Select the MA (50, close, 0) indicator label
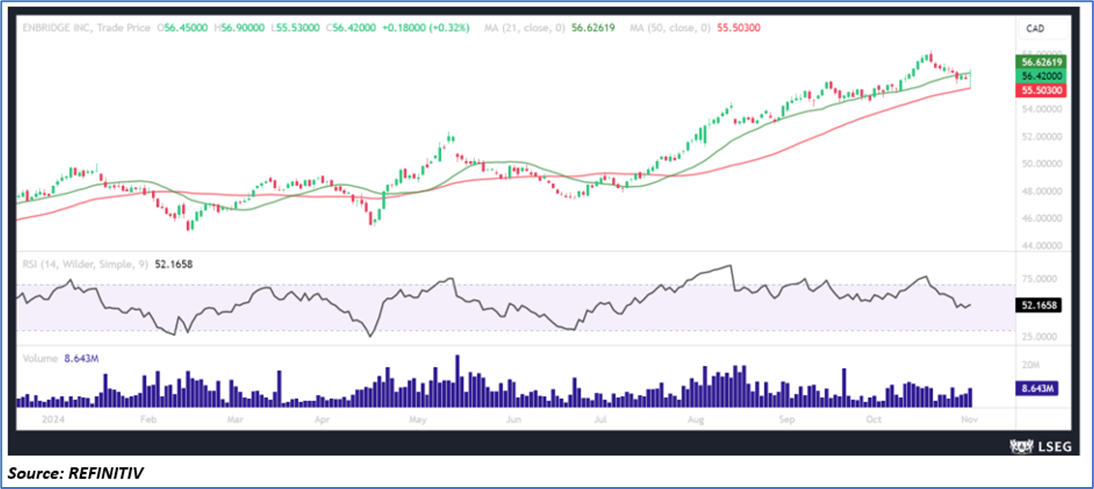Screen dimensions: 1094x489 670,28
